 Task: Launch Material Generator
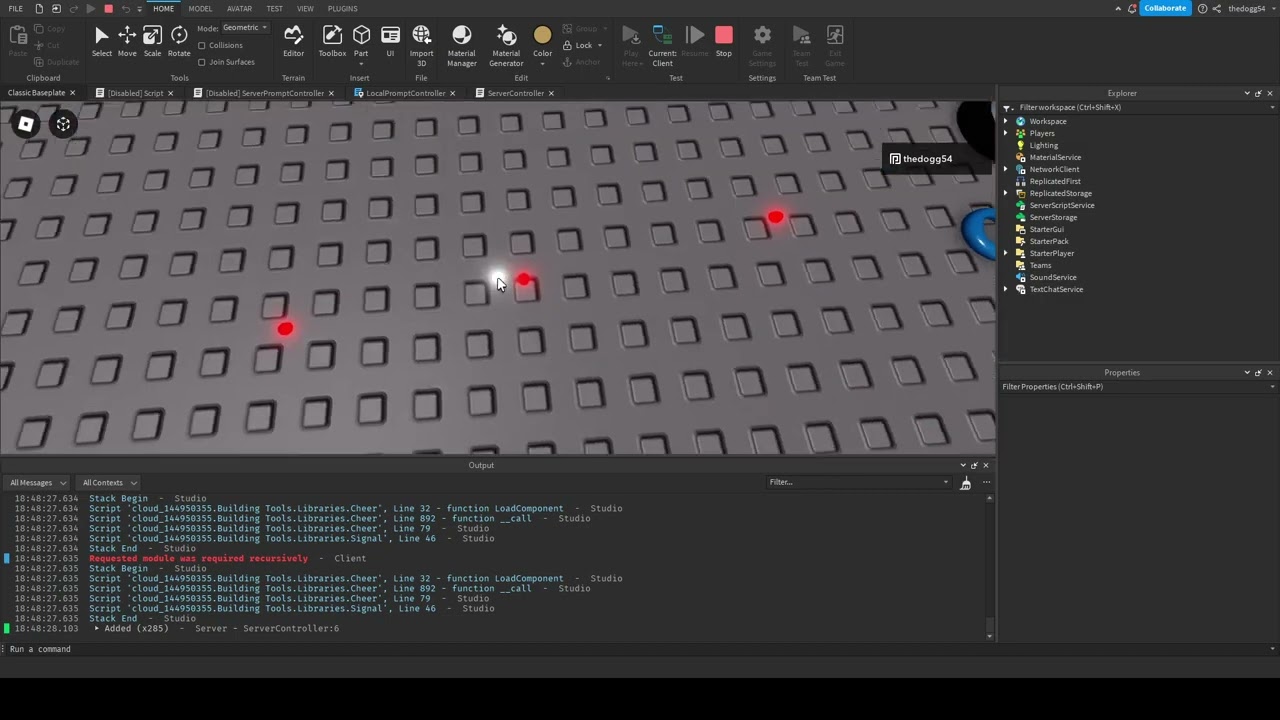[x=506, y=45]
